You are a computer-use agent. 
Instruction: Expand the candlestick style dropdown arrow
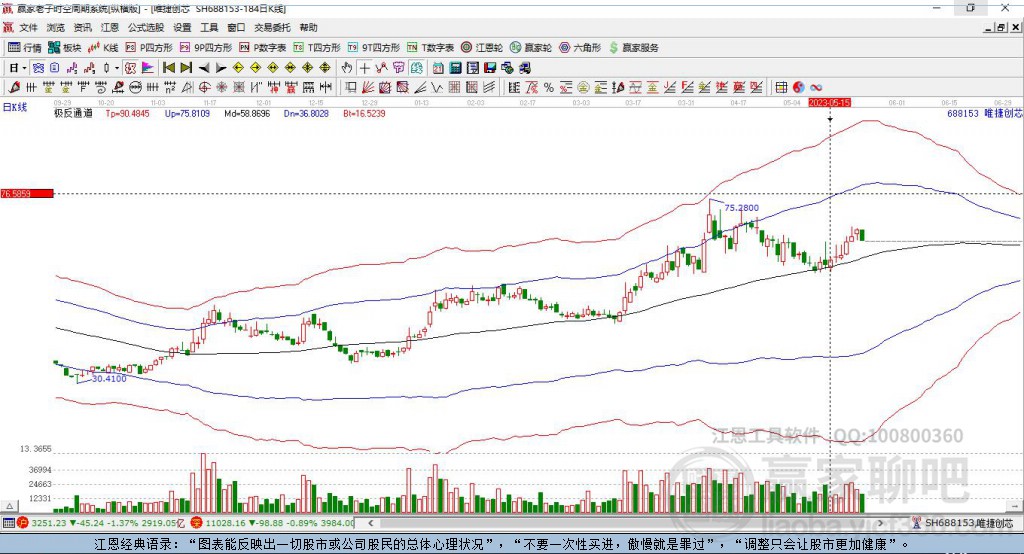[x=117, y=68]
